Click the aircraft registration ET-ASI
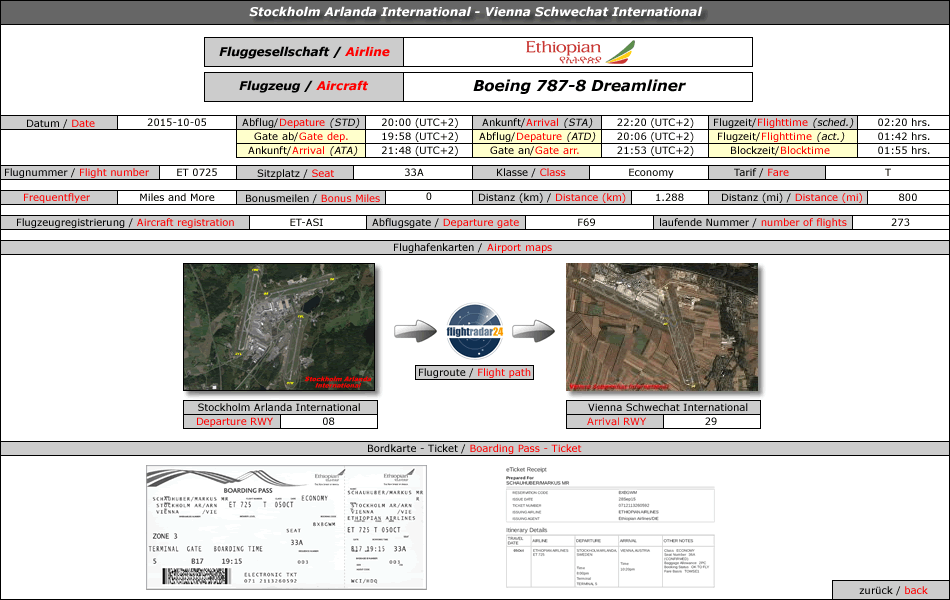Viewport: 950px width, 600px height. point(307,222)
